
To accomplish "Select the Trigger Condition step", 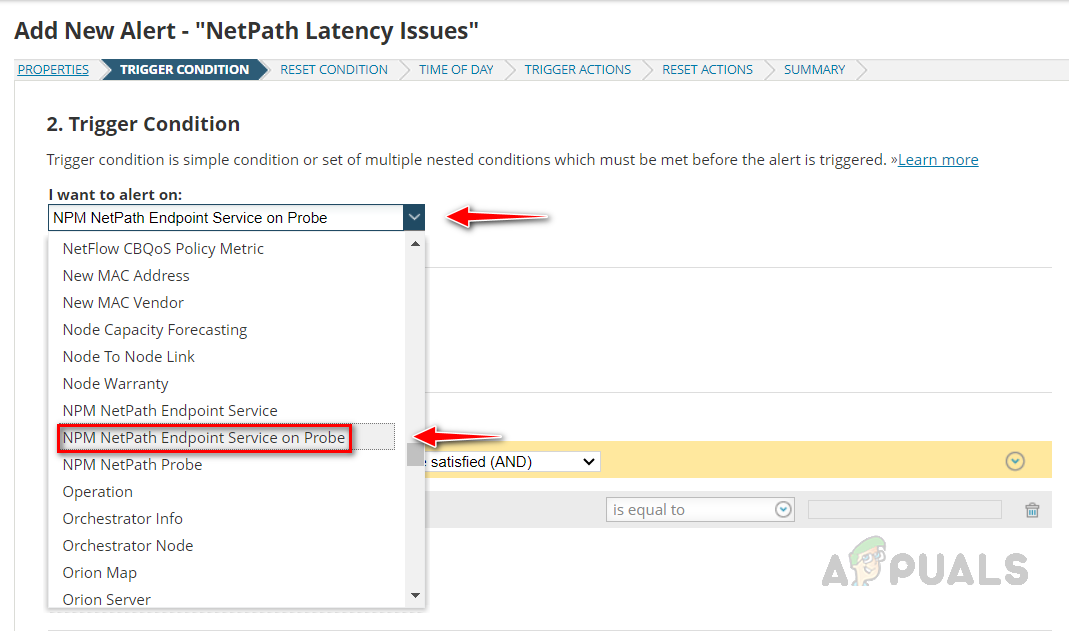I will pyautogui.click(x=184, y=70).
